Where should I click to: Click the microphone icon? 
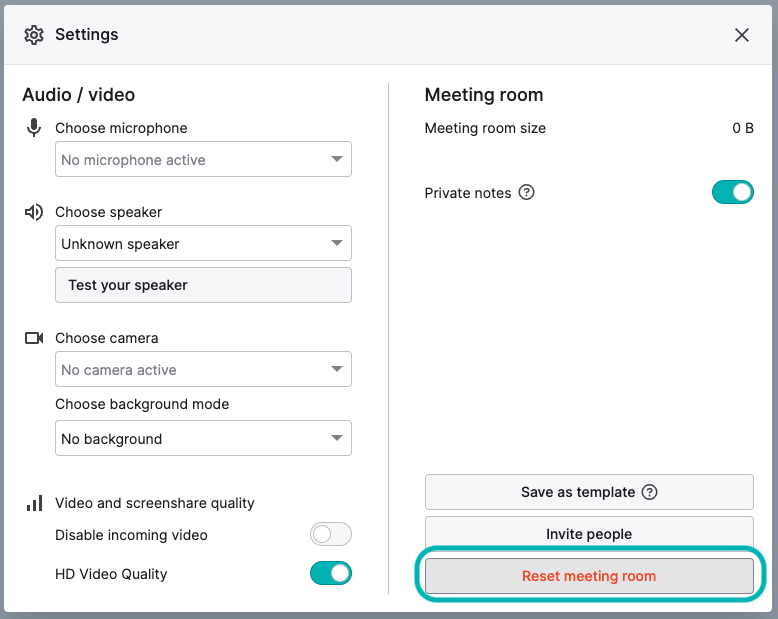pos(34,127)
